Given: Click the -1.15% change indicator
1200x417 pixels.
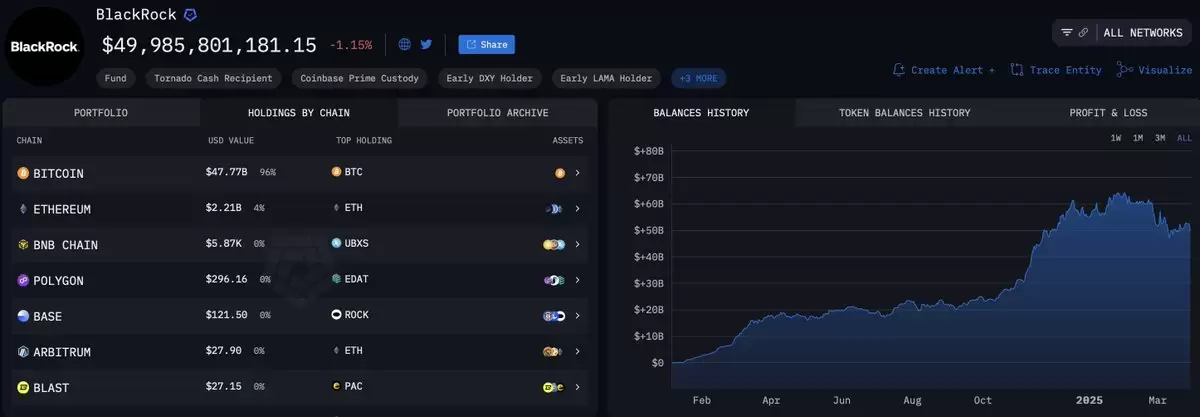Looking at the screenshot, I should [353, 45].
